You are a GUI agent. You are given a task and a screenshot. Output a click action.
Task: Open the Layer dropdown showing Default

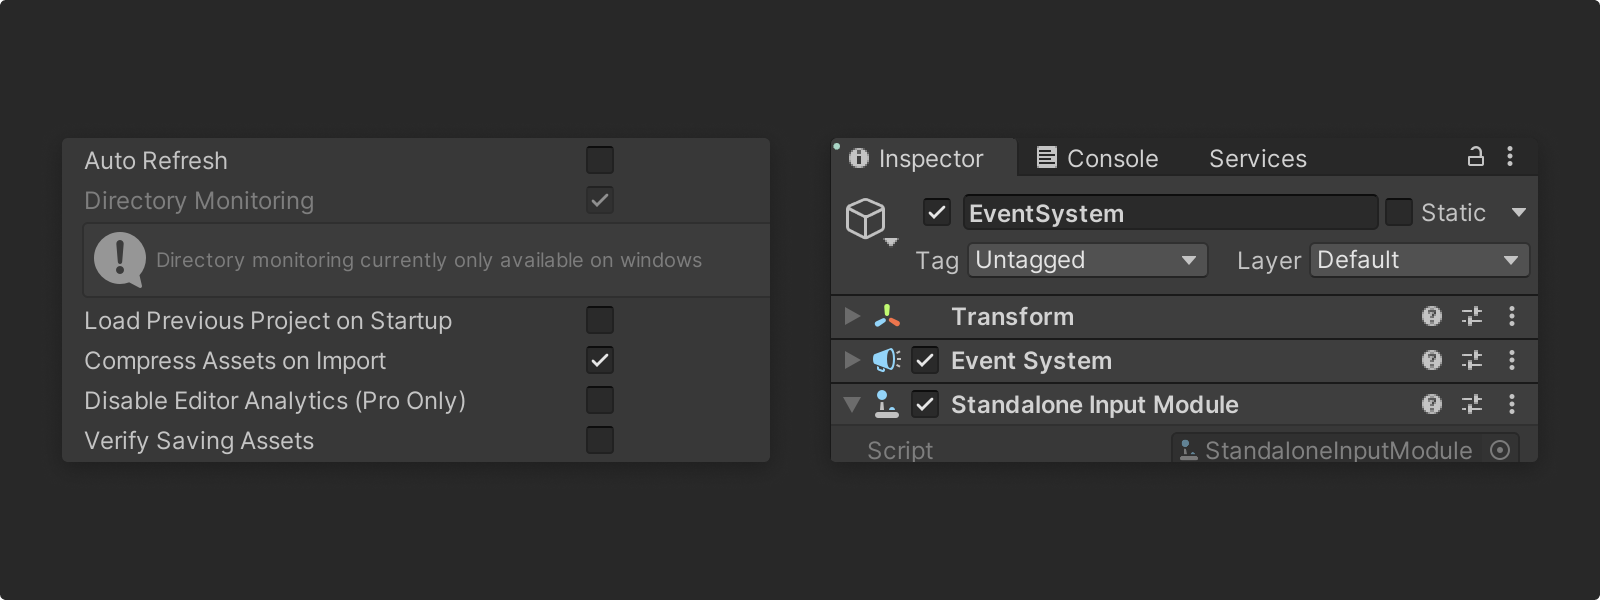pos(1419,260)
